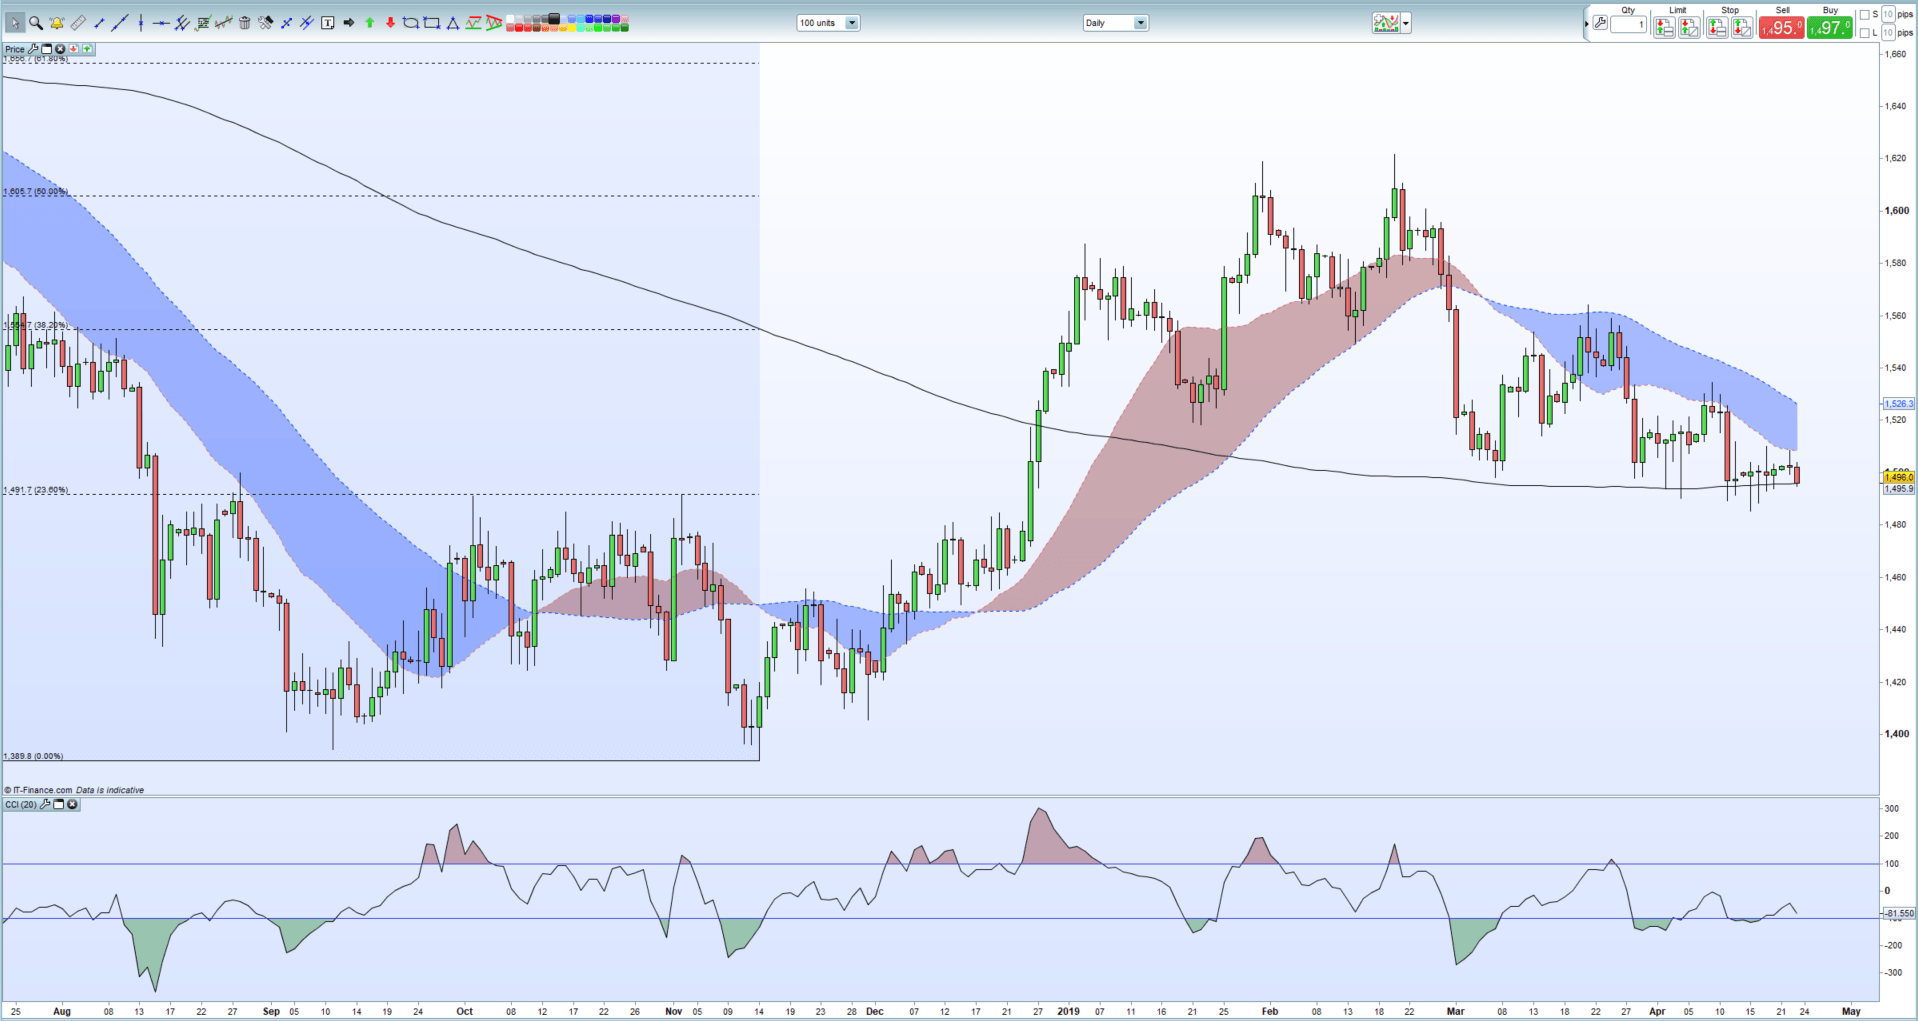
Task: Pick the white color swatch
Action: pyautogui.click(x=509, y=18)
